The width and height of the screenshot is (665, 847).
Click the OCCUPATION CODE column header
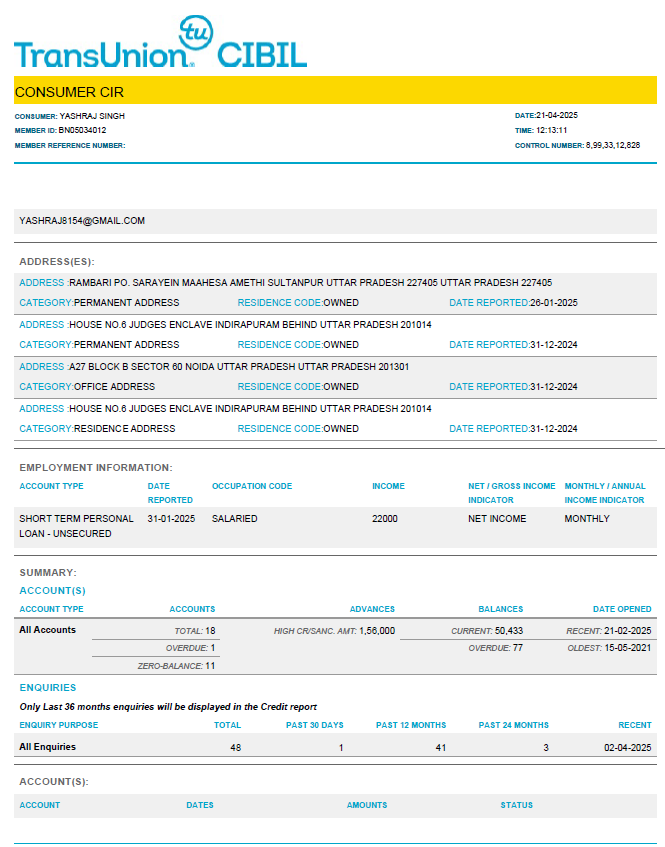252,486
